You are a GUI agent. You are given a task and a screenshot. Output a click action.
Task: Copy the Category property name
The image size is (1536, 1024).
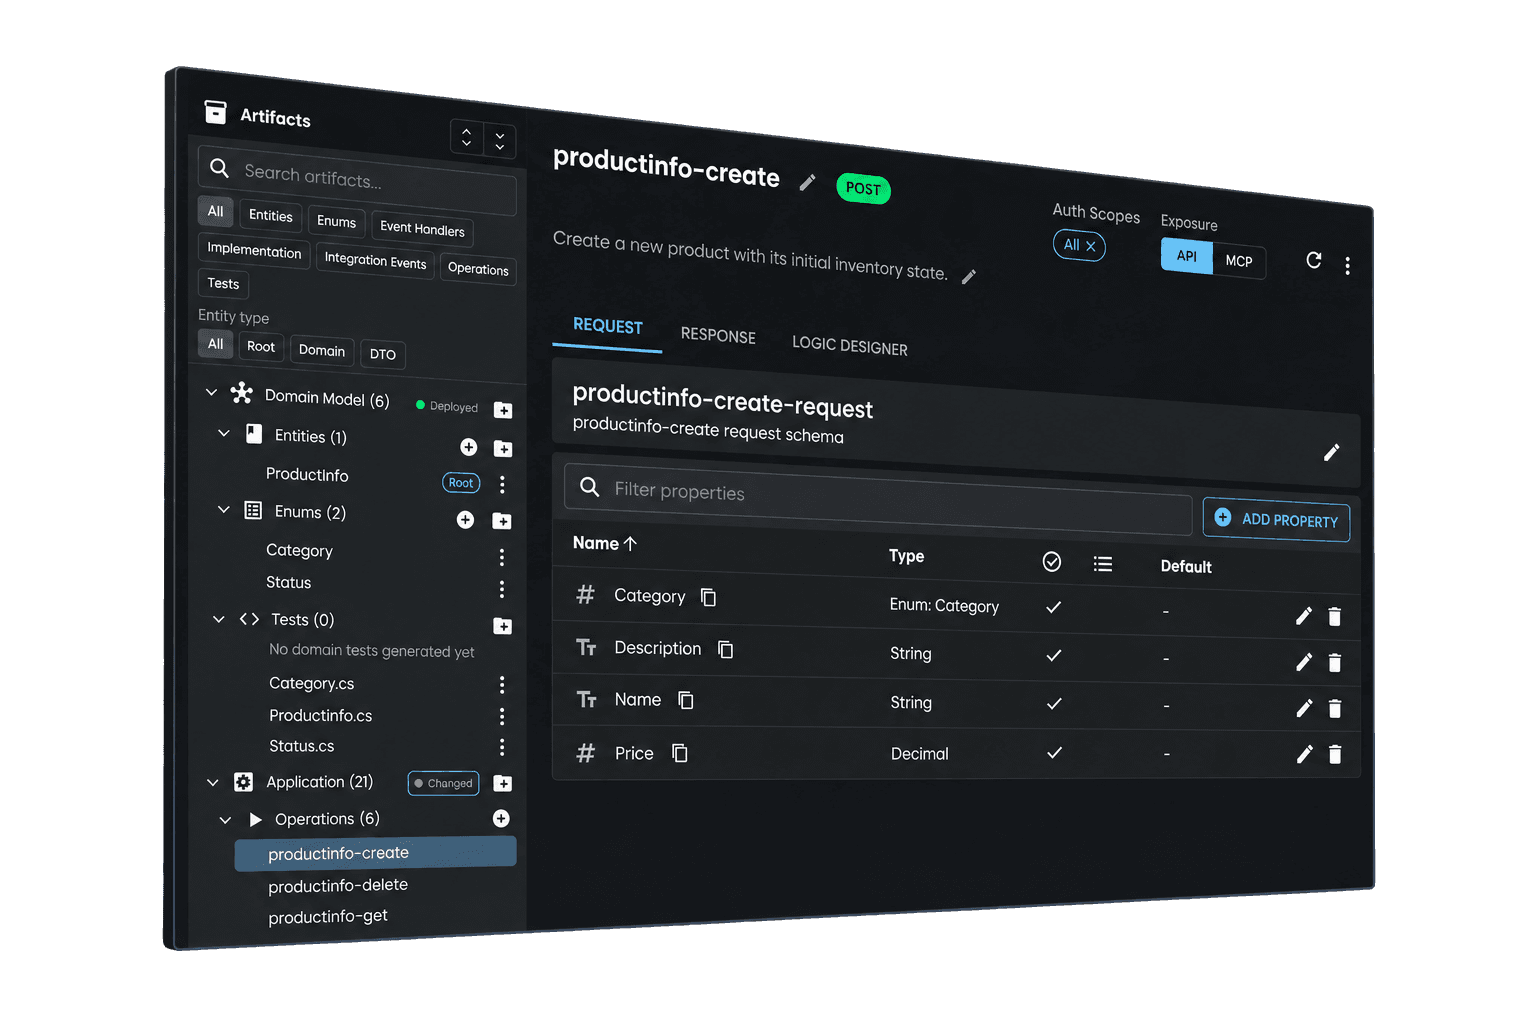[x=708, y=597]
